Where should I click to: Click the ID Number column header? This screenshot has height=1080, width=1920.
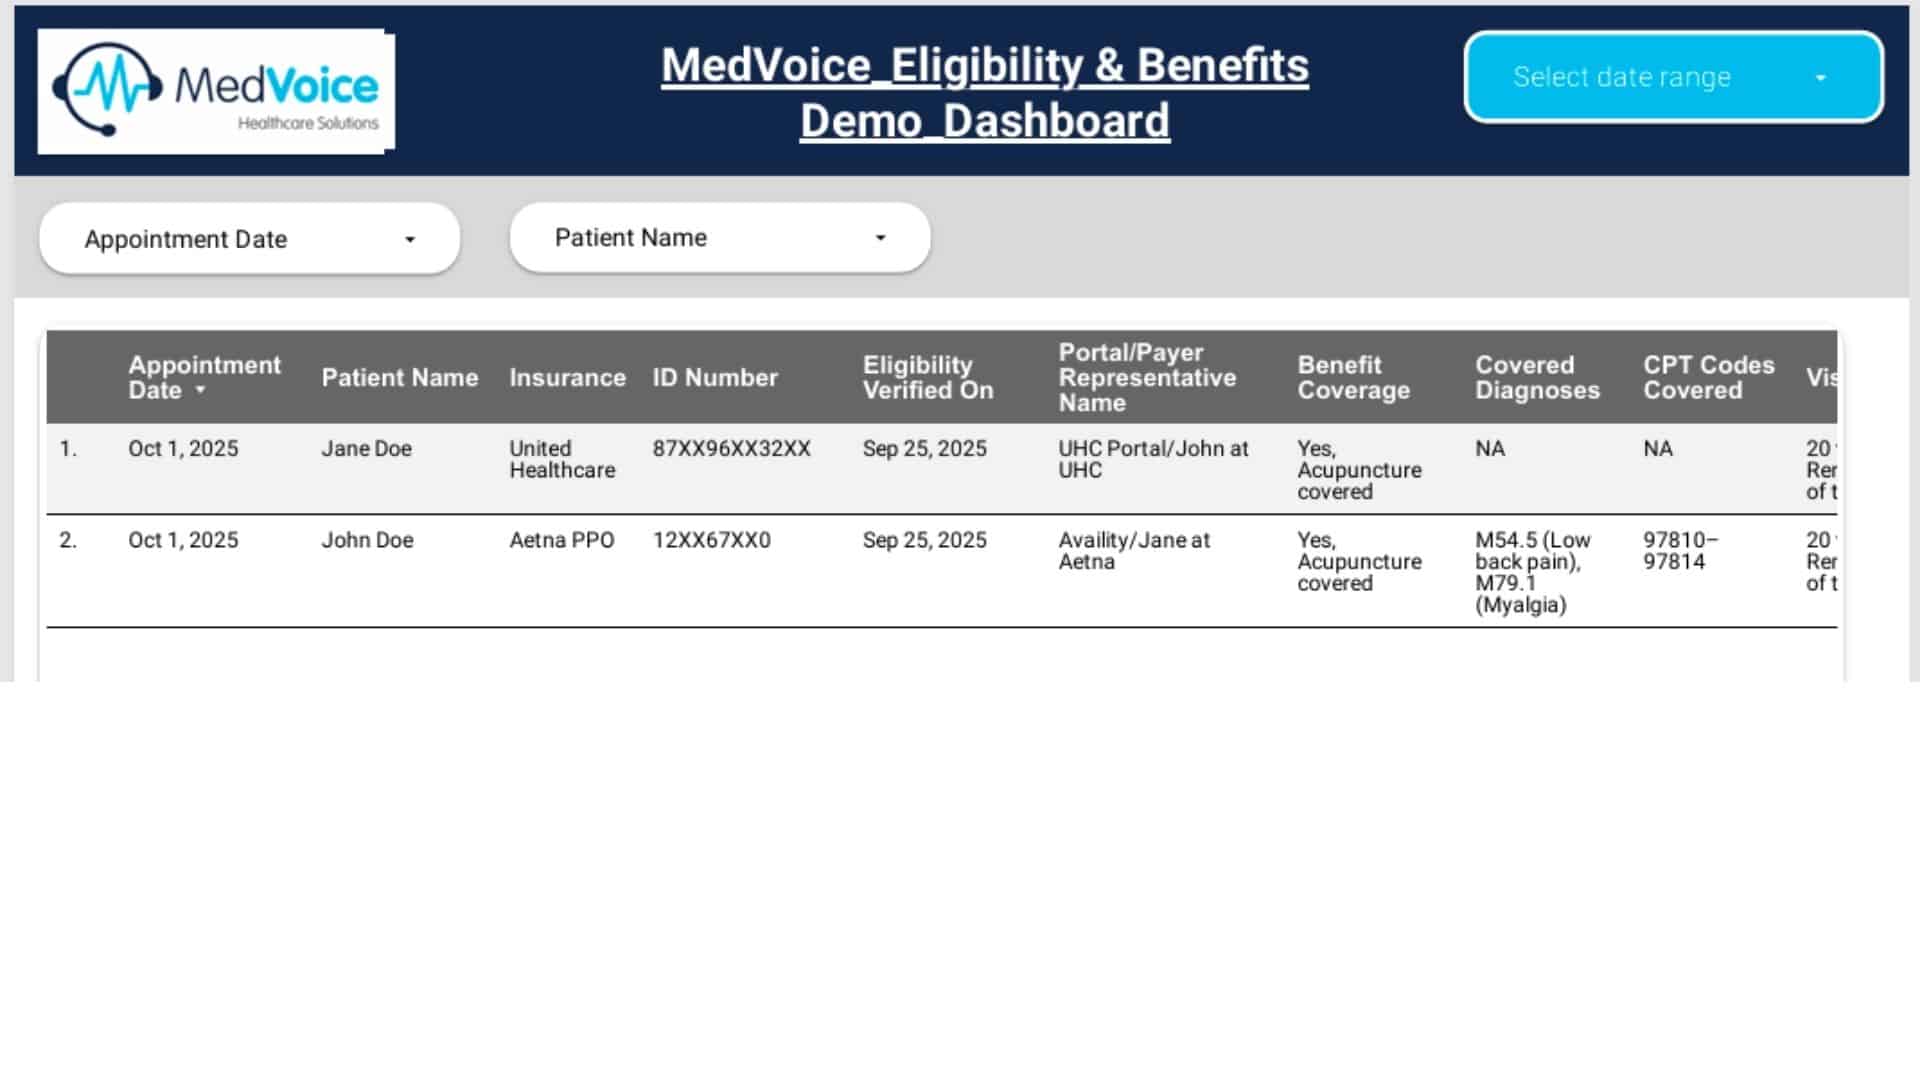[x=714, y=377]
